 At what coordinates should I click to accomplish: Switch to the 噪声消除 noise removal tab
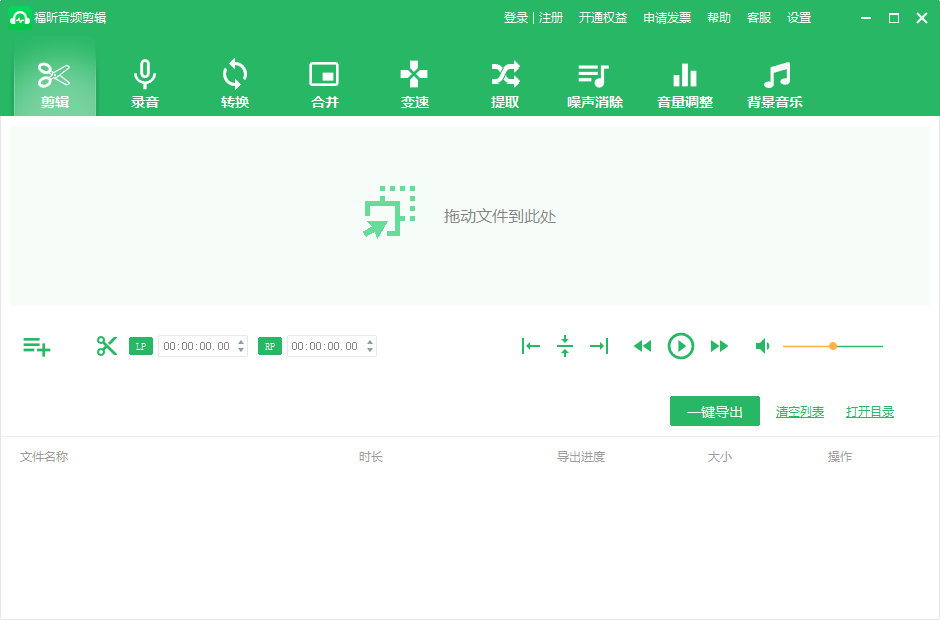point(597,82)
